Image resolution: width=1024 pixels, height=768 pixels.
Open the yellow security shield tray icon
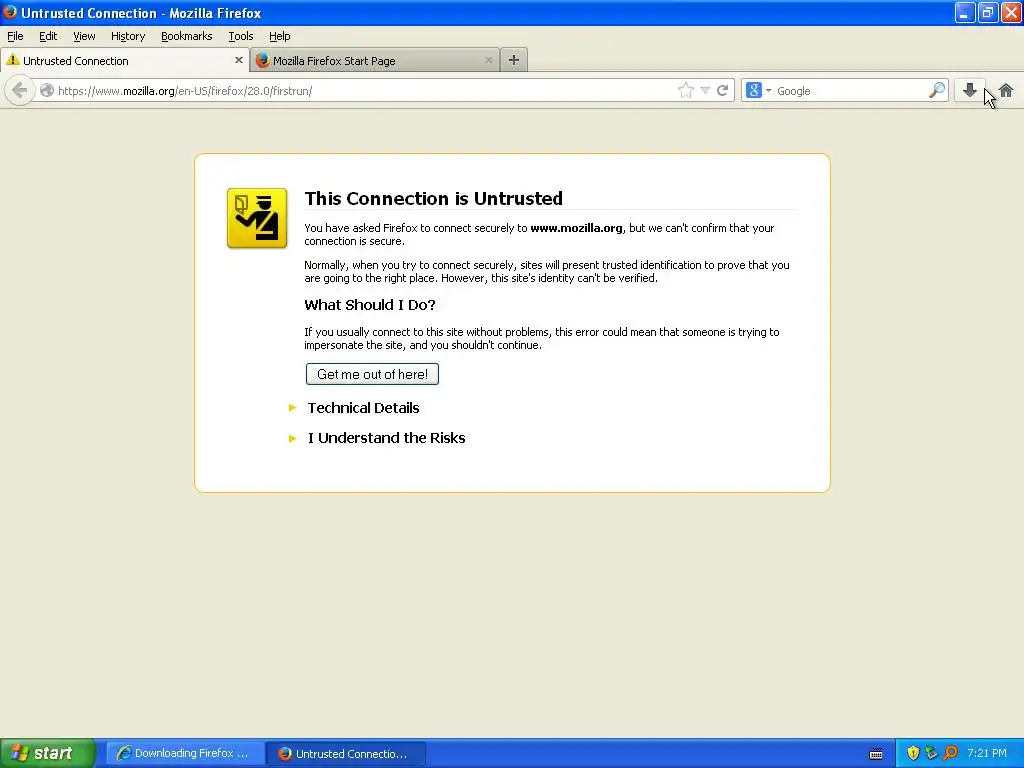913,753
